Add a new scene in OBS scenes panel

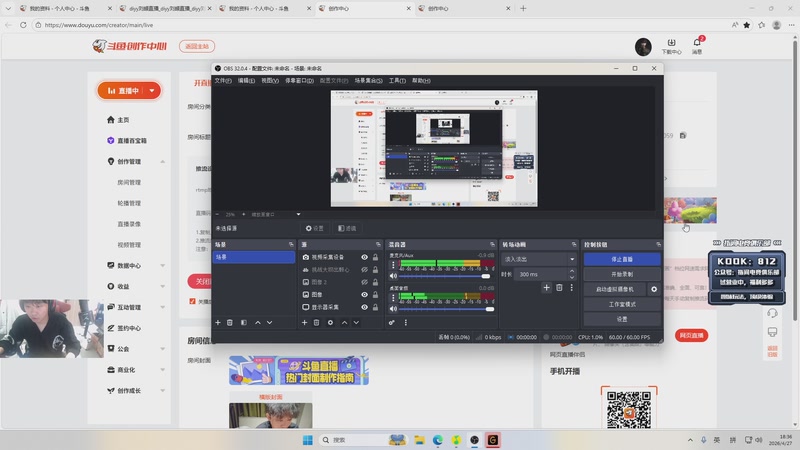coord(218,322)
